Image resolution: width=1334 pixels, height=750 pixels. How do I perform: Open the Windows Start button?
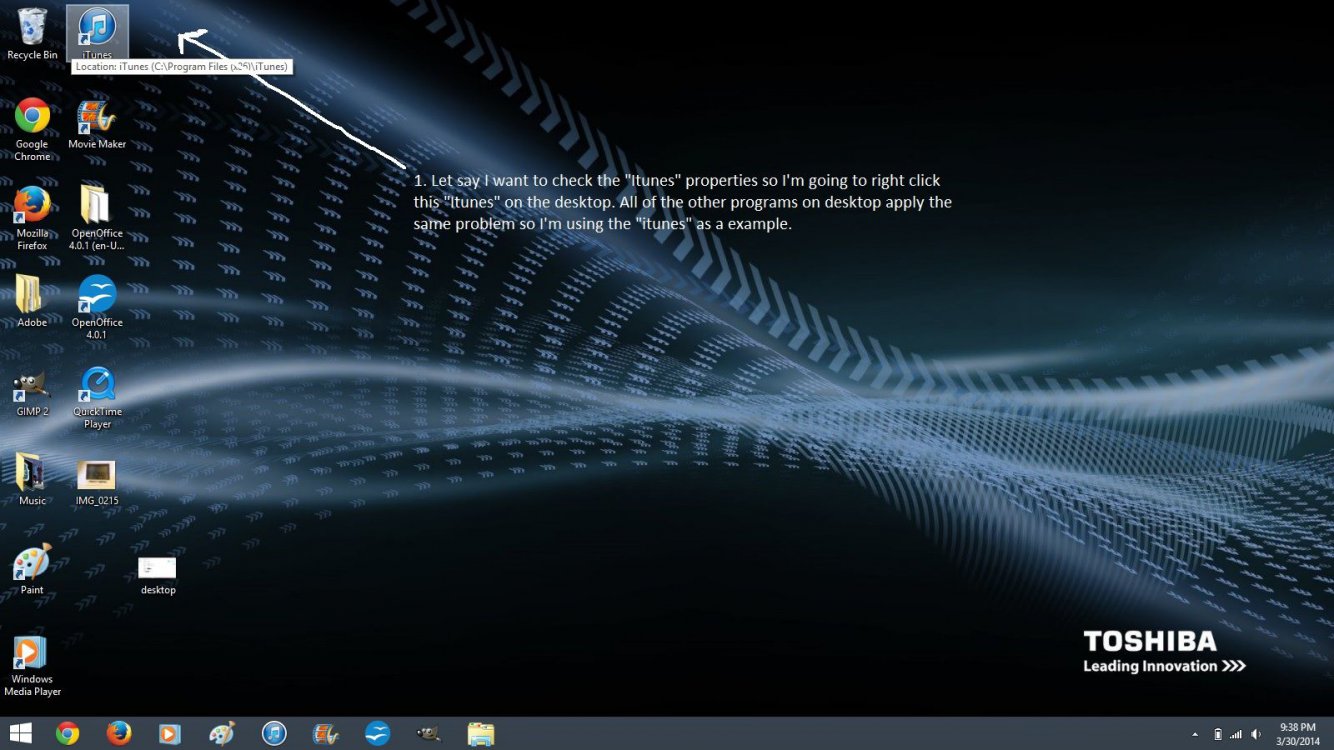tap(19, 734)
